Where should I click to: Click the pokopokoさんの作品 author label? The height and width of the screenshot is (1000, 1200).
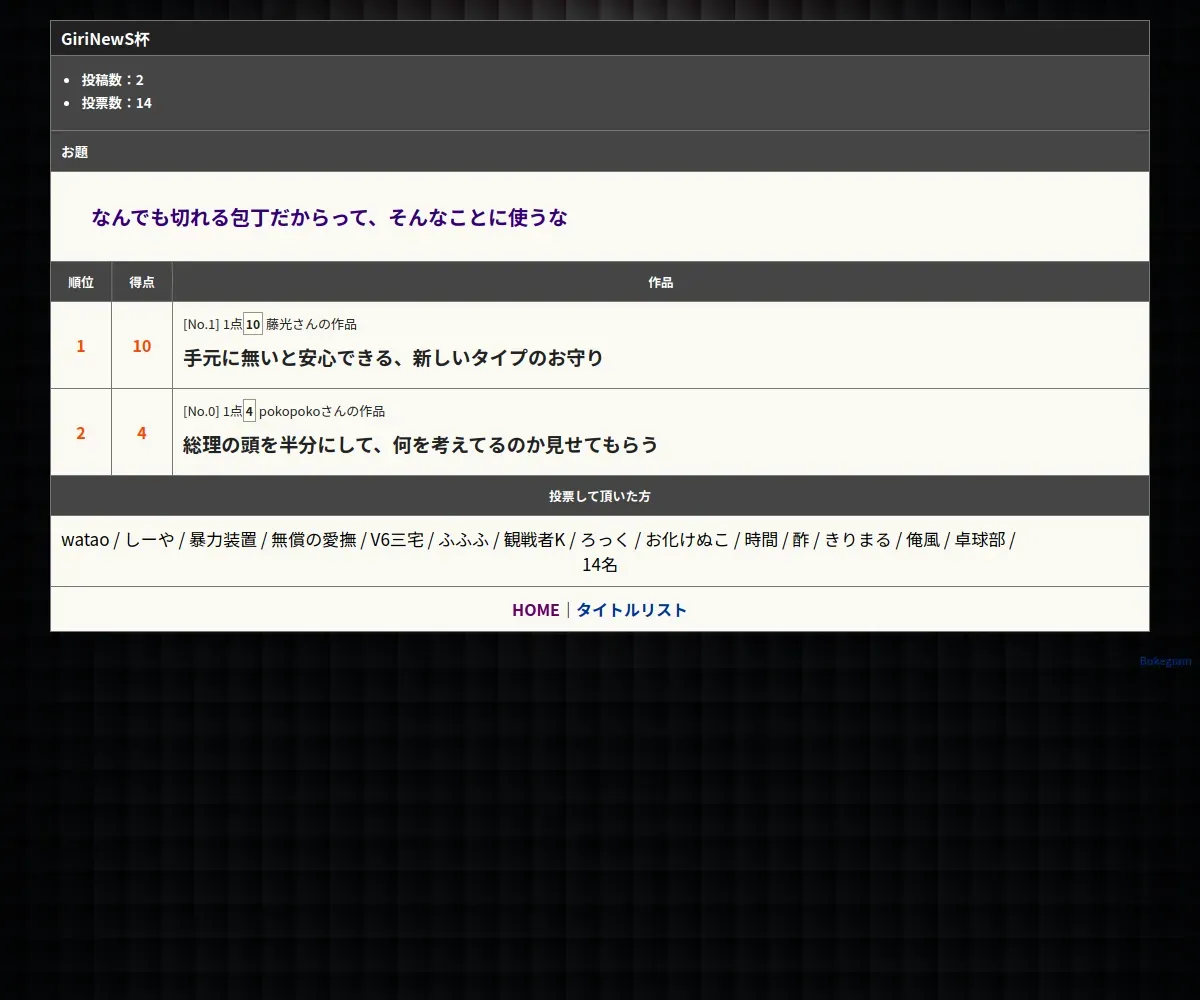322,411
